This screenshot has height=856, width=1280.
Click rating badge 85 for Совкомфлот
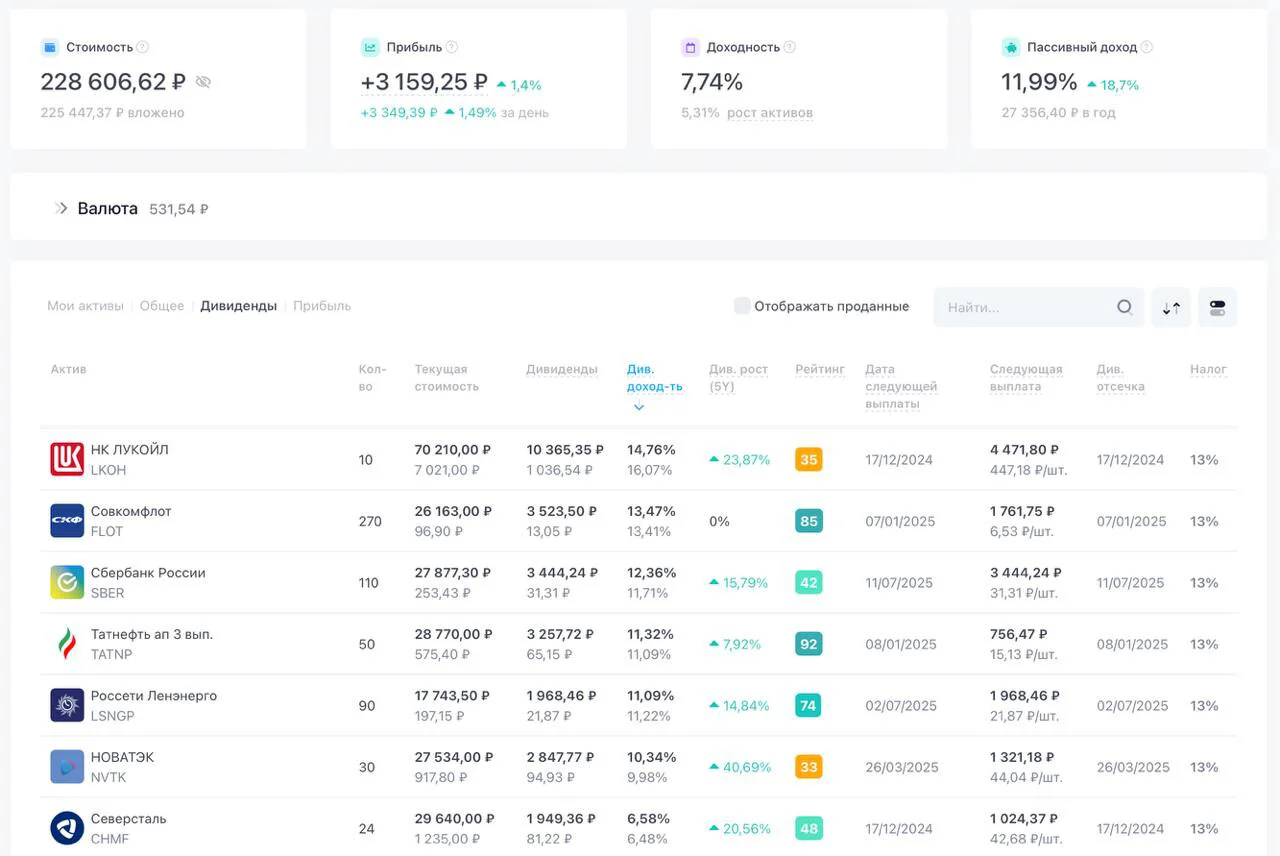(x=809, y=521)
